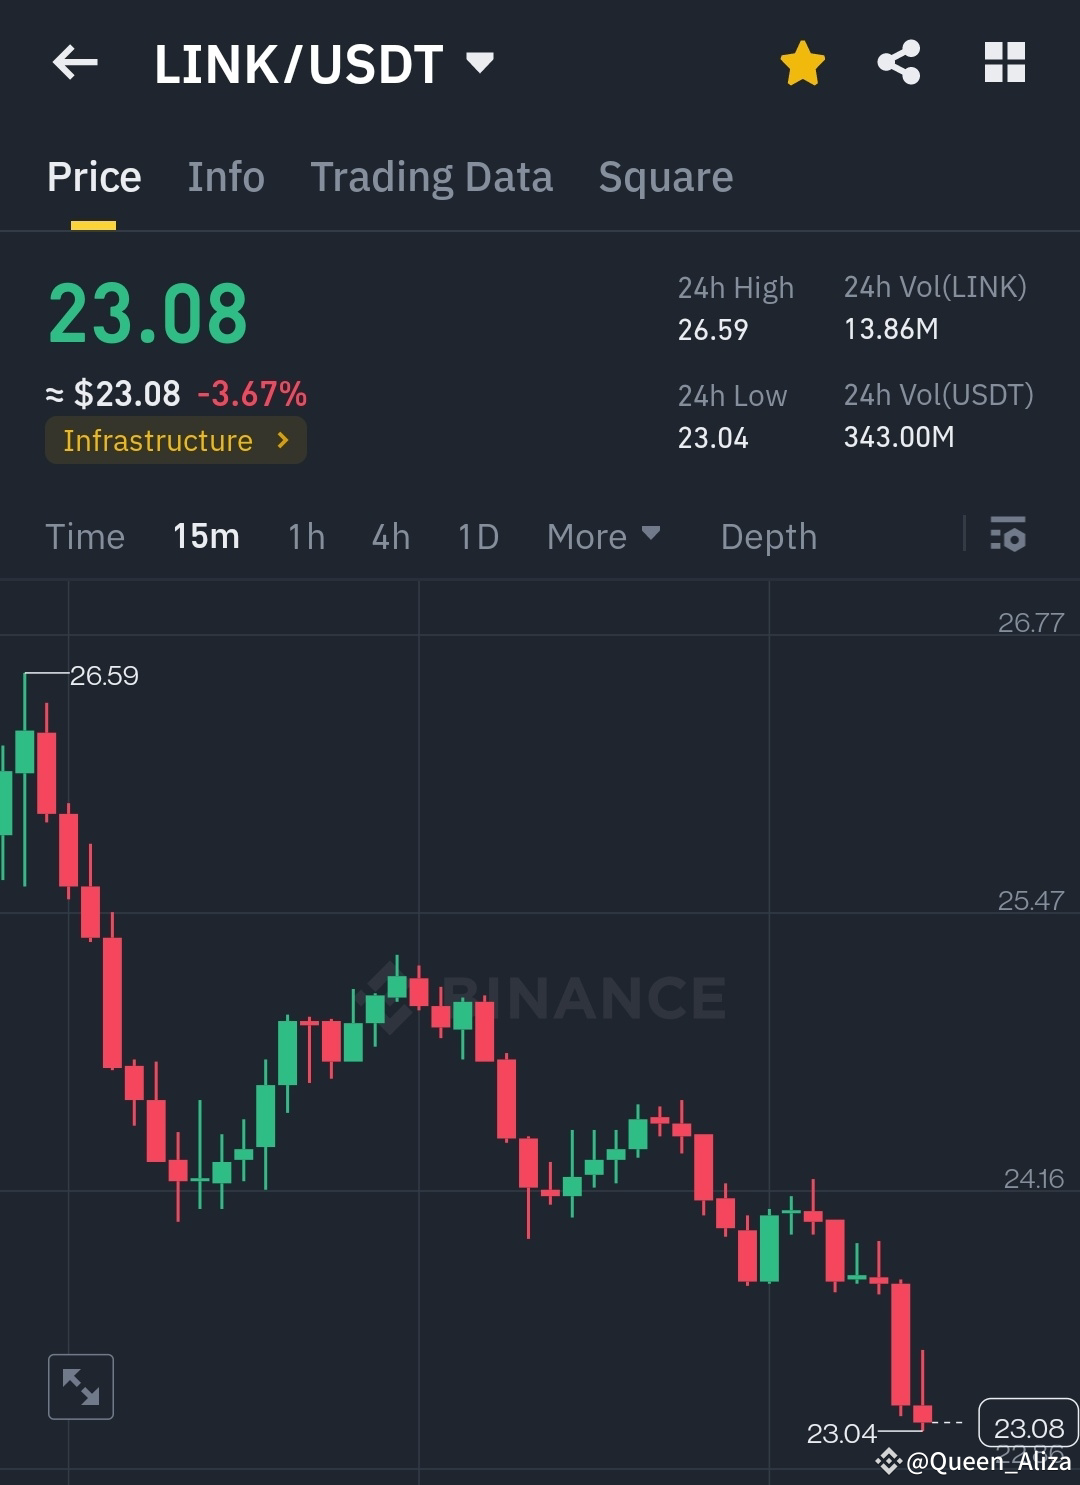Tap the back arrow to exit chart

click(75, 62)
